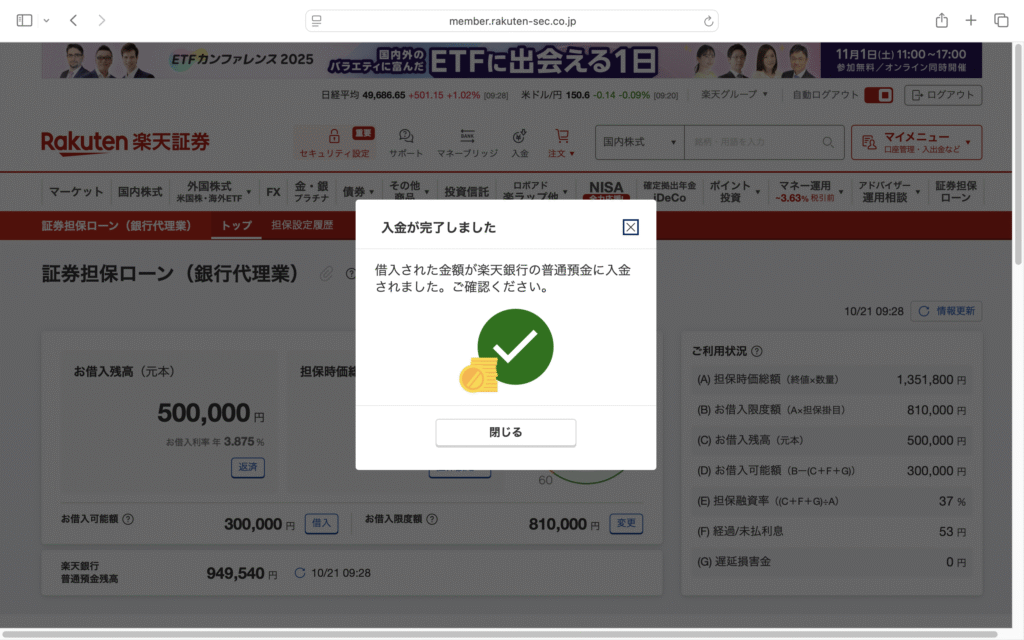This screenshot has height=640, width=1024.
Task: Open the マイメニュー dropdown
Action: 916,142
